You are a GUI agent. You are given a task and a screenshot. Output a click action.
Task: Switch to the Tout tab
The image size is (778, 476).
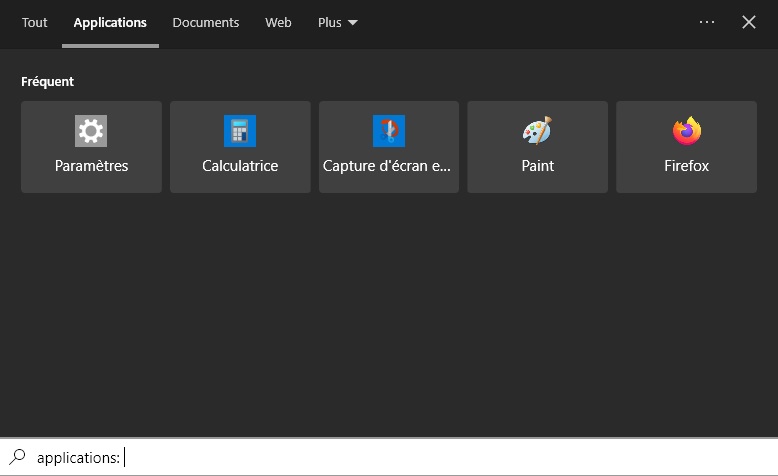coord(34,23)
